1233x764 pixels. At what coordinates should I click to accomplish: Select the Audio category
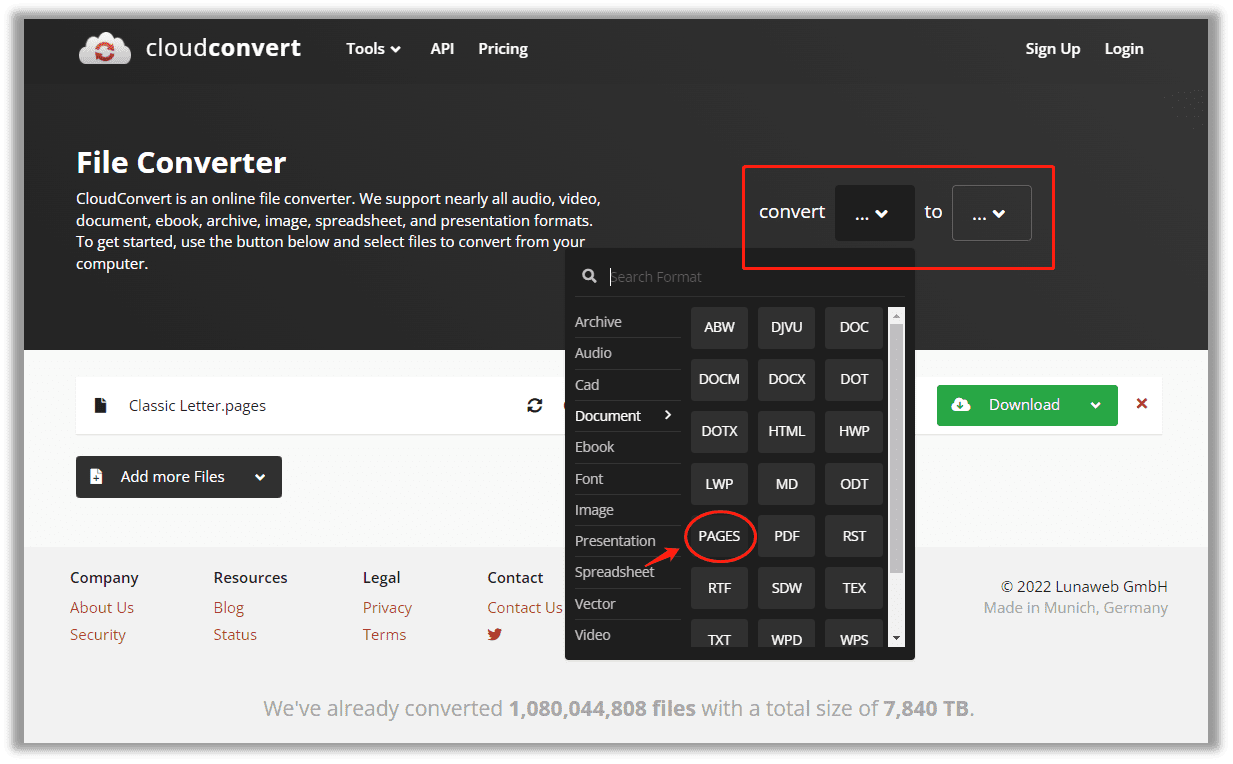627,353
